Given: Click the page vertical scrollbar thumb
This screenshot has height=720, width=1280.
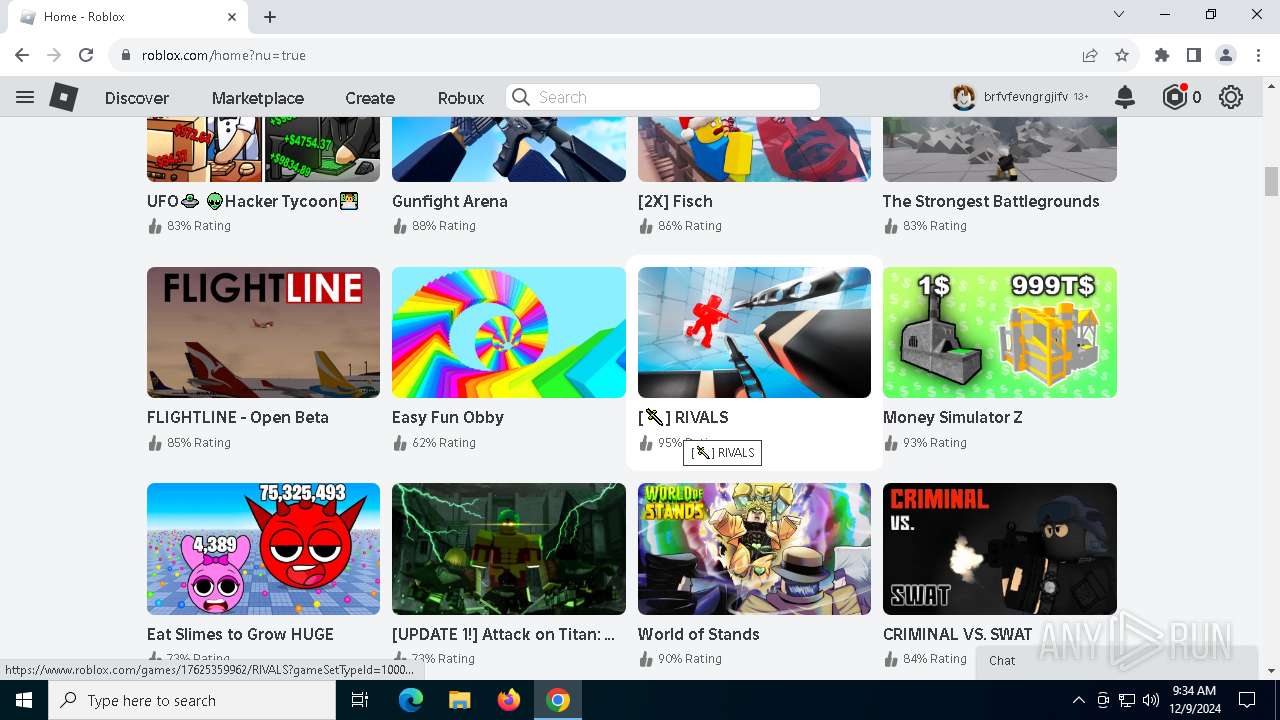Looking at the screenshot, I should coord(1271,181).
